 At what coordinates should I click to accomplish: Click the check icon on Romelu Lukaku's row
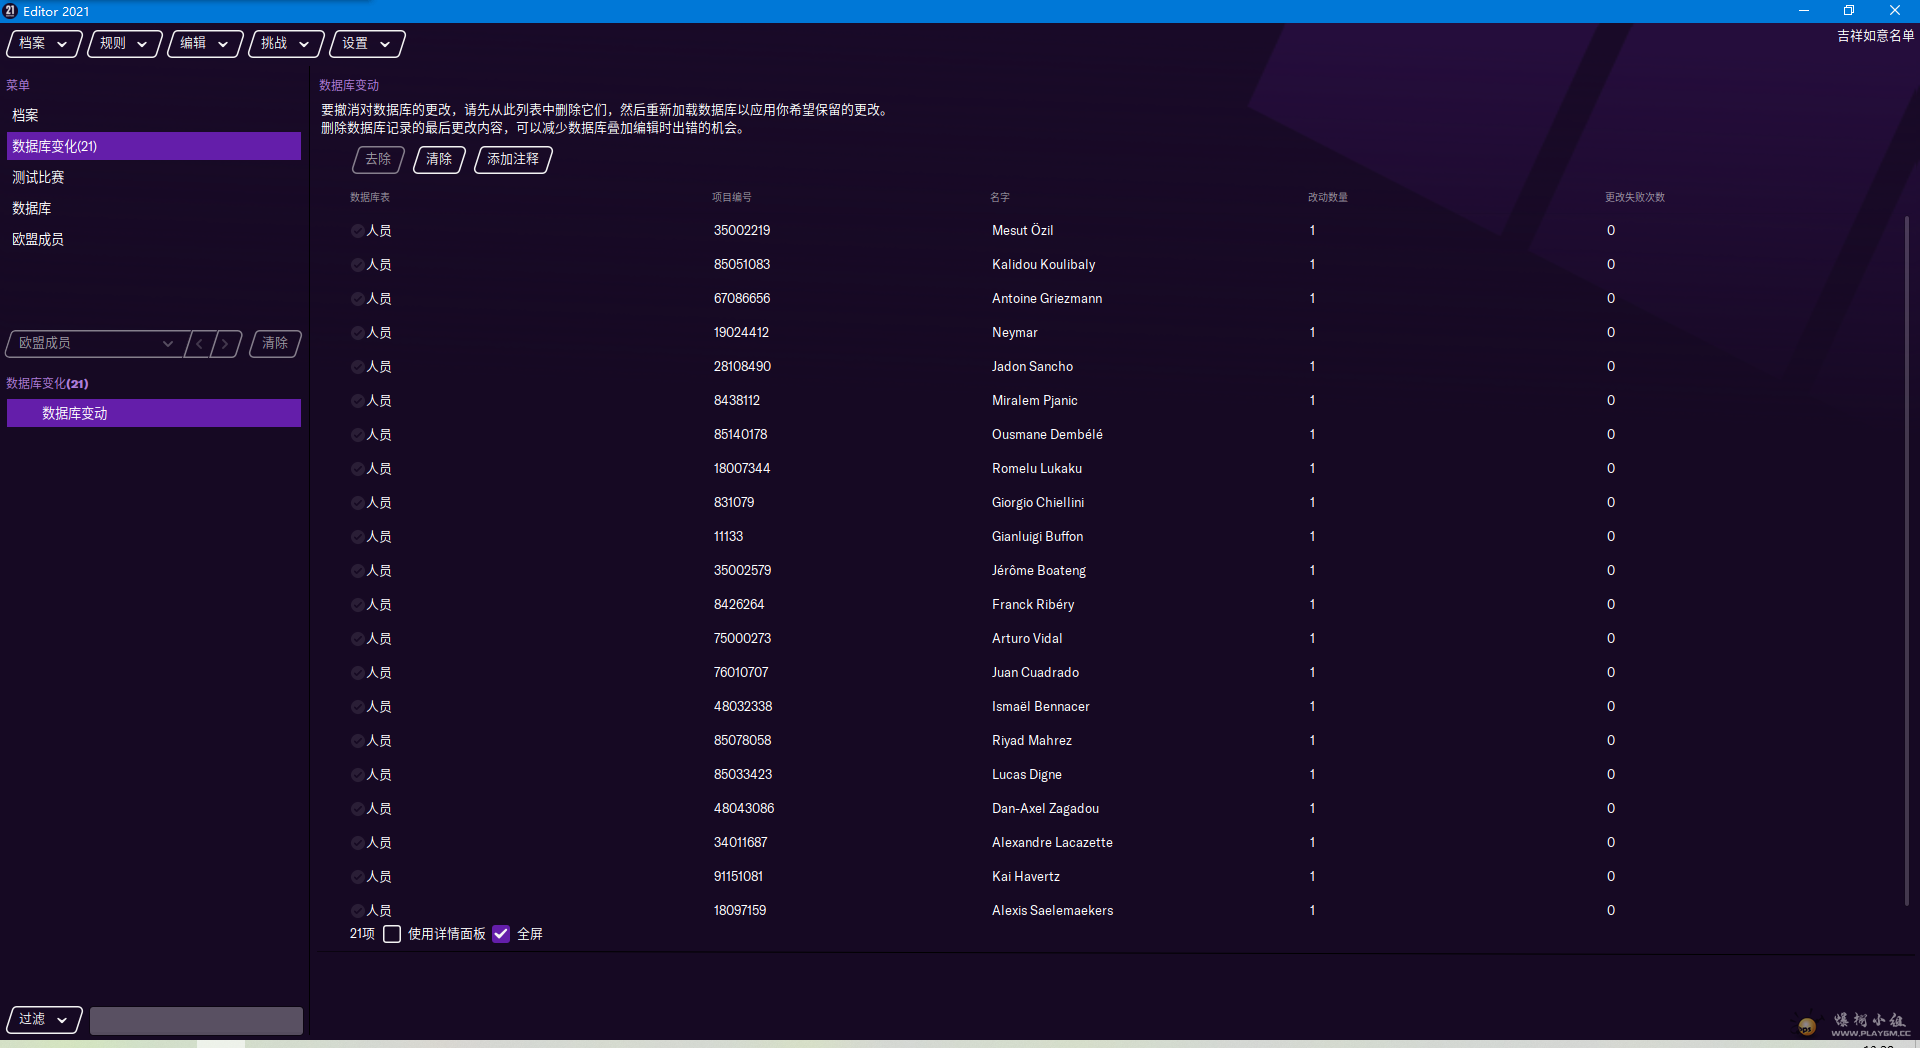coord(357,469)
